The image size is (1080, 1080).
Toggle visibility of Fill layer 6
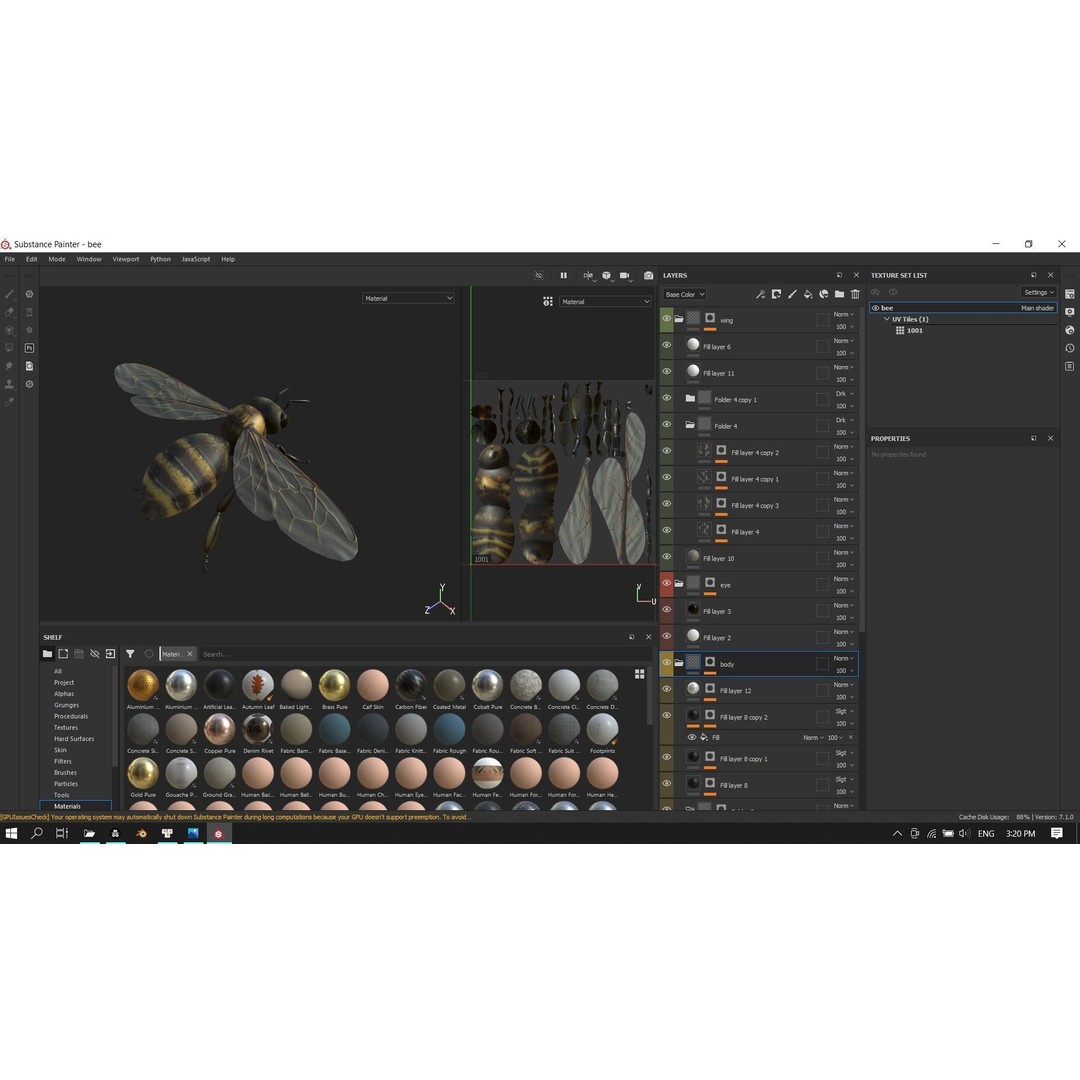[x=666, y=345]
